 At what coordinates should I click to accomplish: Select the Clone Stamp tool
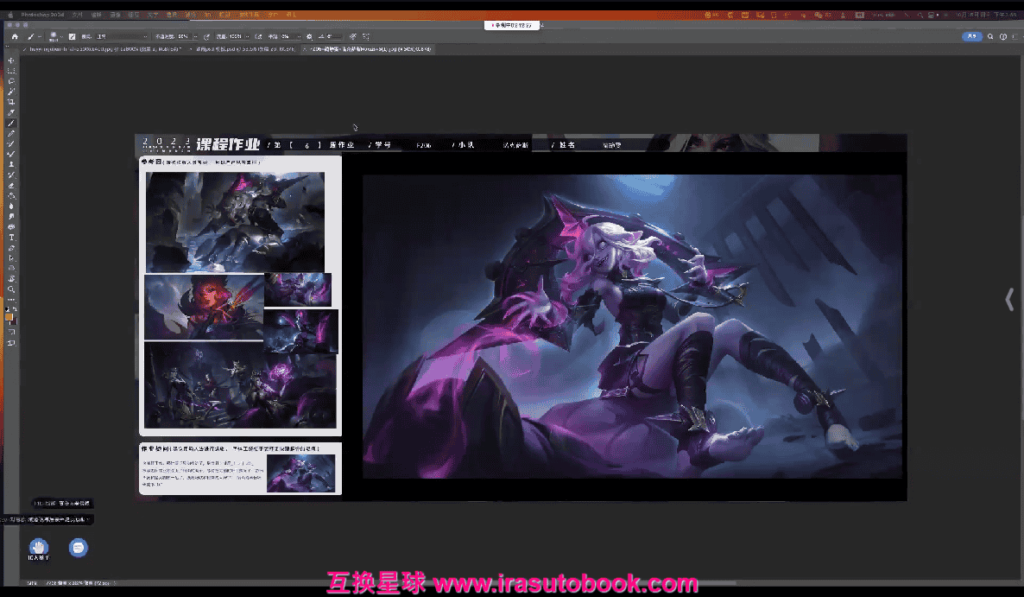coord(11,165)
